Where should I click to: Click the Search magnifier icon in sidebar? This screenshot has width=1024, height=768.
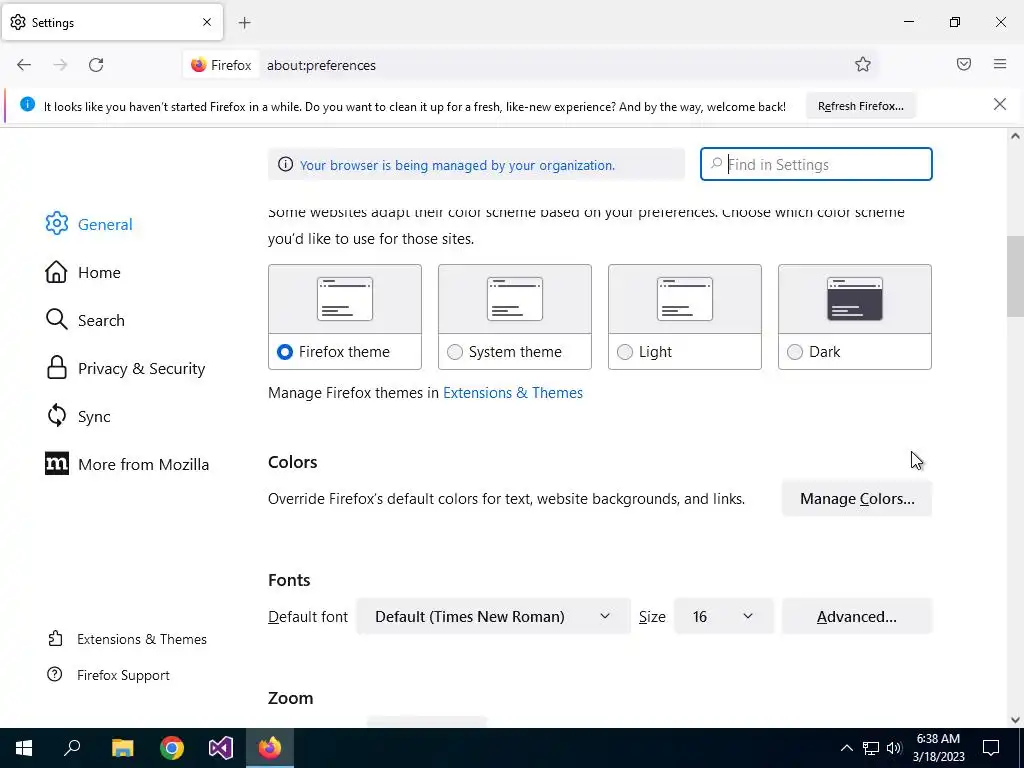click(x=56, y=319)
